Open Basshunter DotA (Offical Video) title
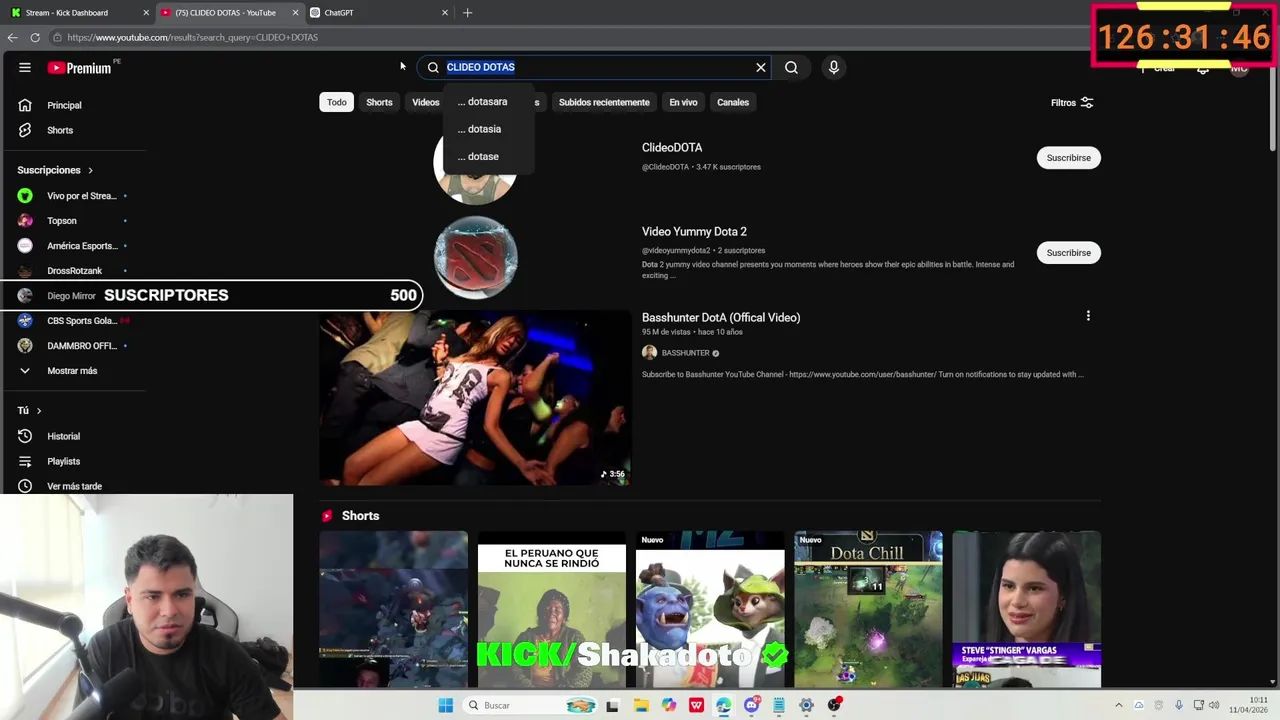The width and height of the screenshot is (1280, 720). (721, 318)
